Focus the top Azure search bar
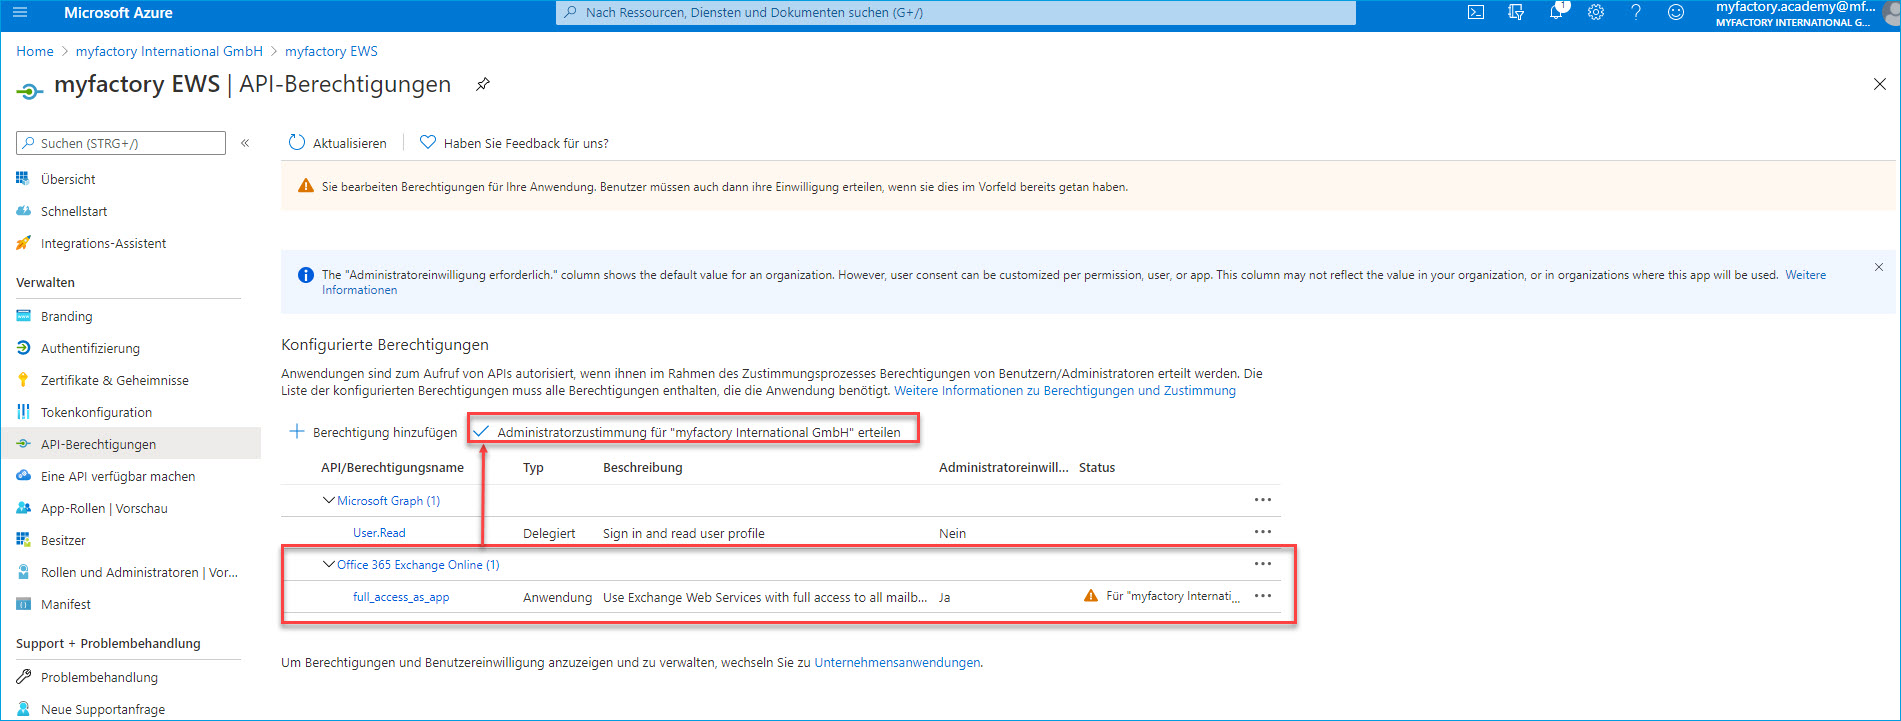The height and width of the screenshot is (721, 1901). (x=955, y=13)
